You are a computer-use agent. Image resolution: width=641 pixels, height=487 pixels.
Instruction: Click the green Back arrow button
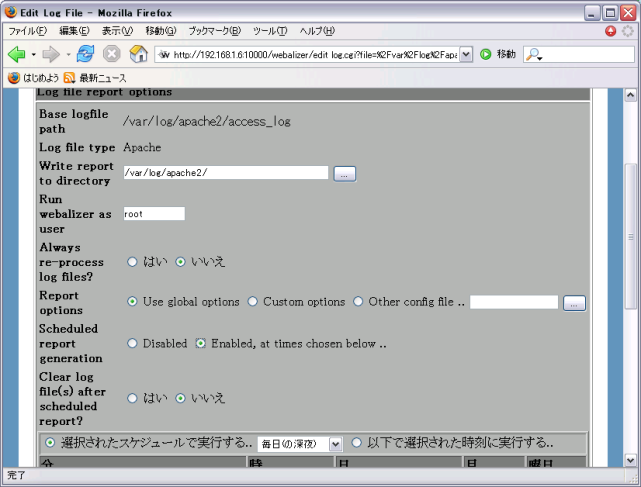[16, 54]
